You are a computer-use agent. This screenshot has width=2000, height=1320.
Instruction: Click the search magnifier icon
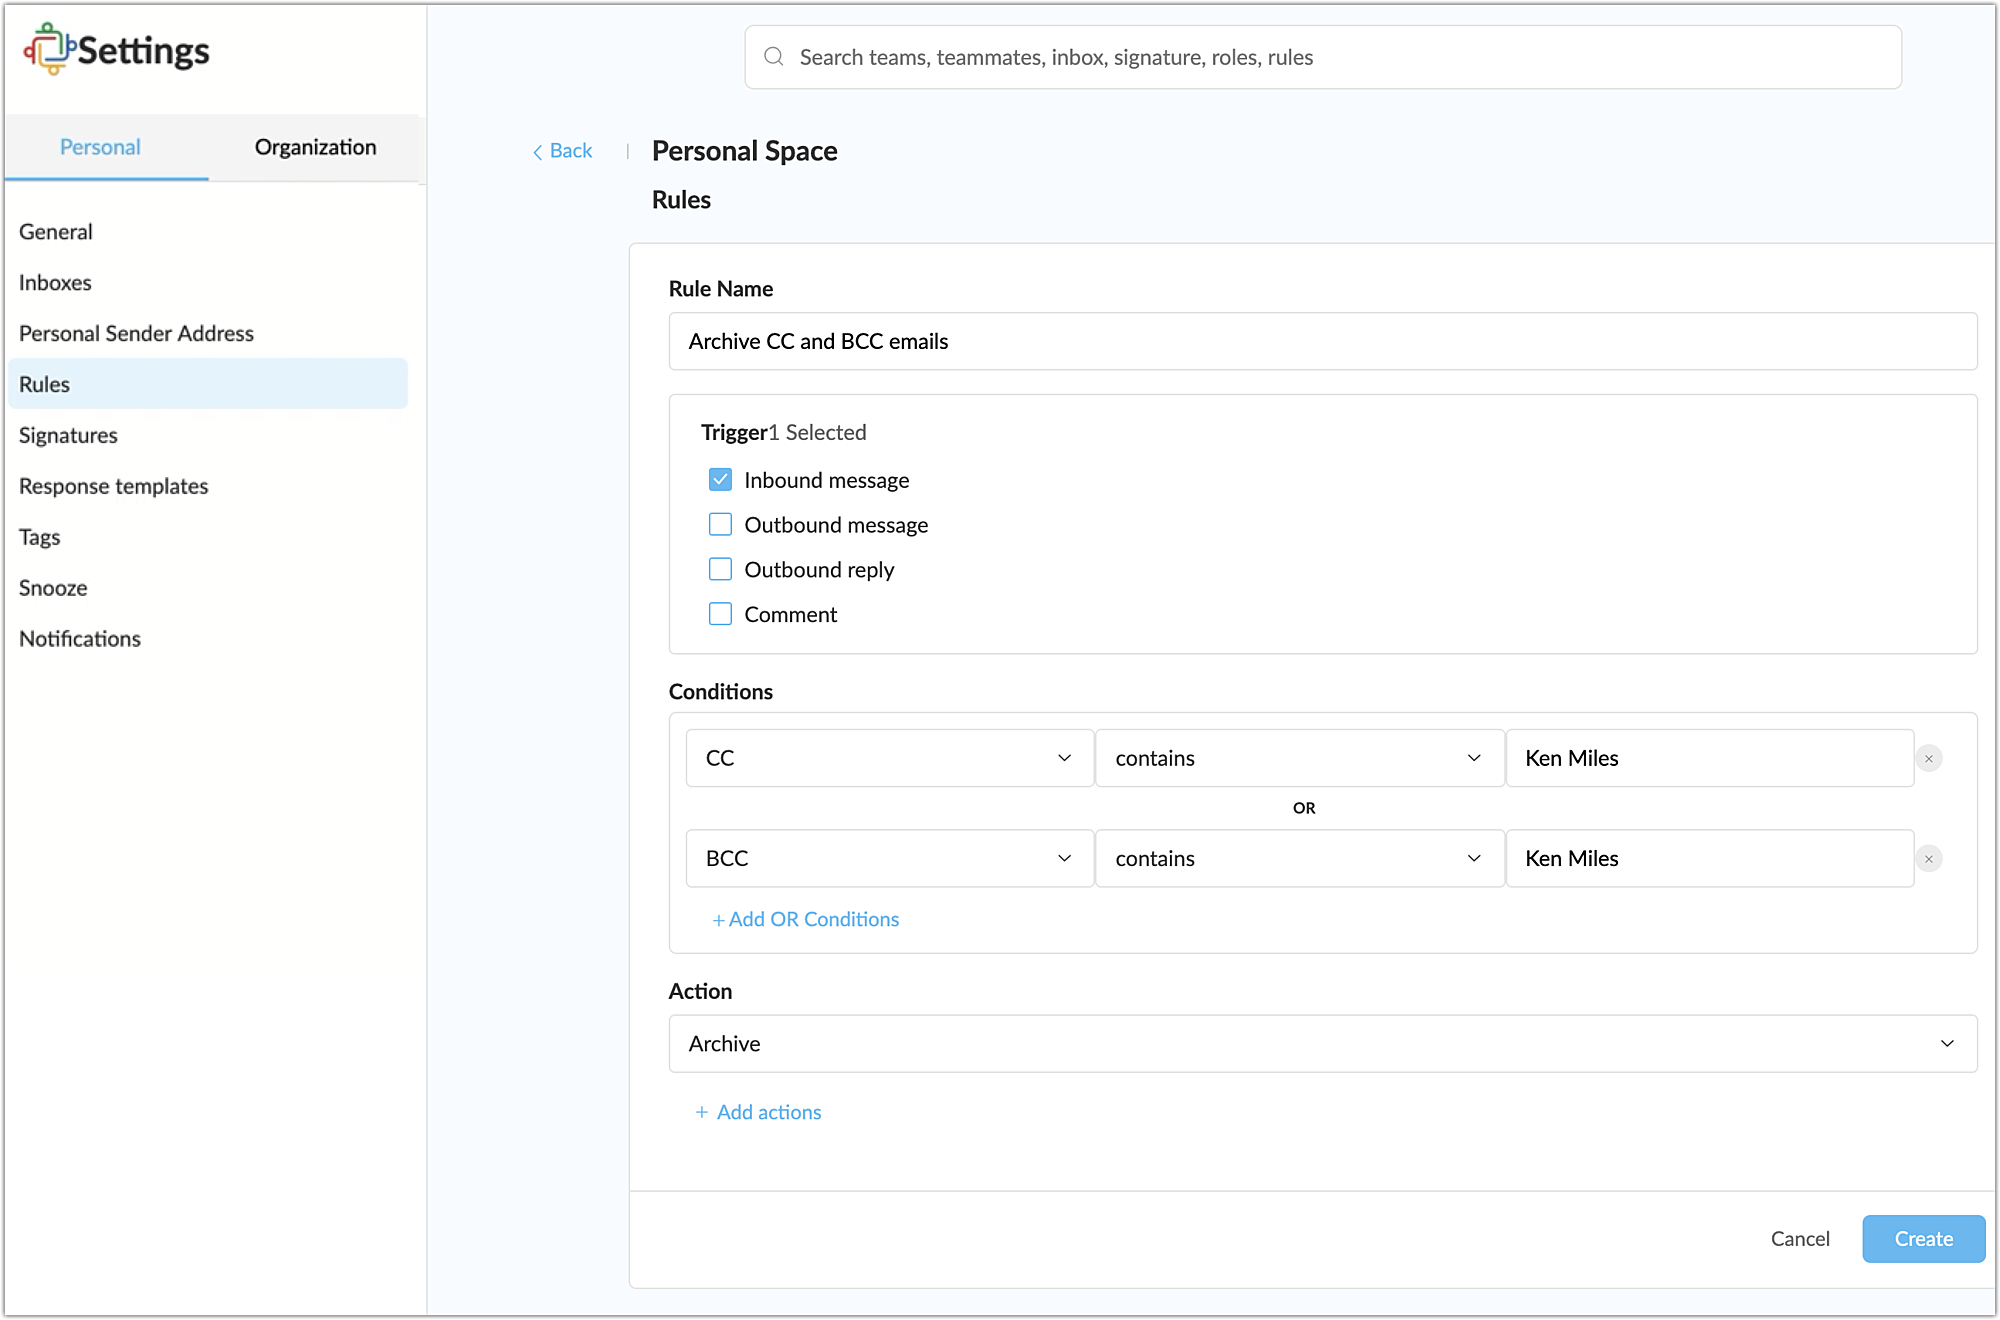point(773,57)
